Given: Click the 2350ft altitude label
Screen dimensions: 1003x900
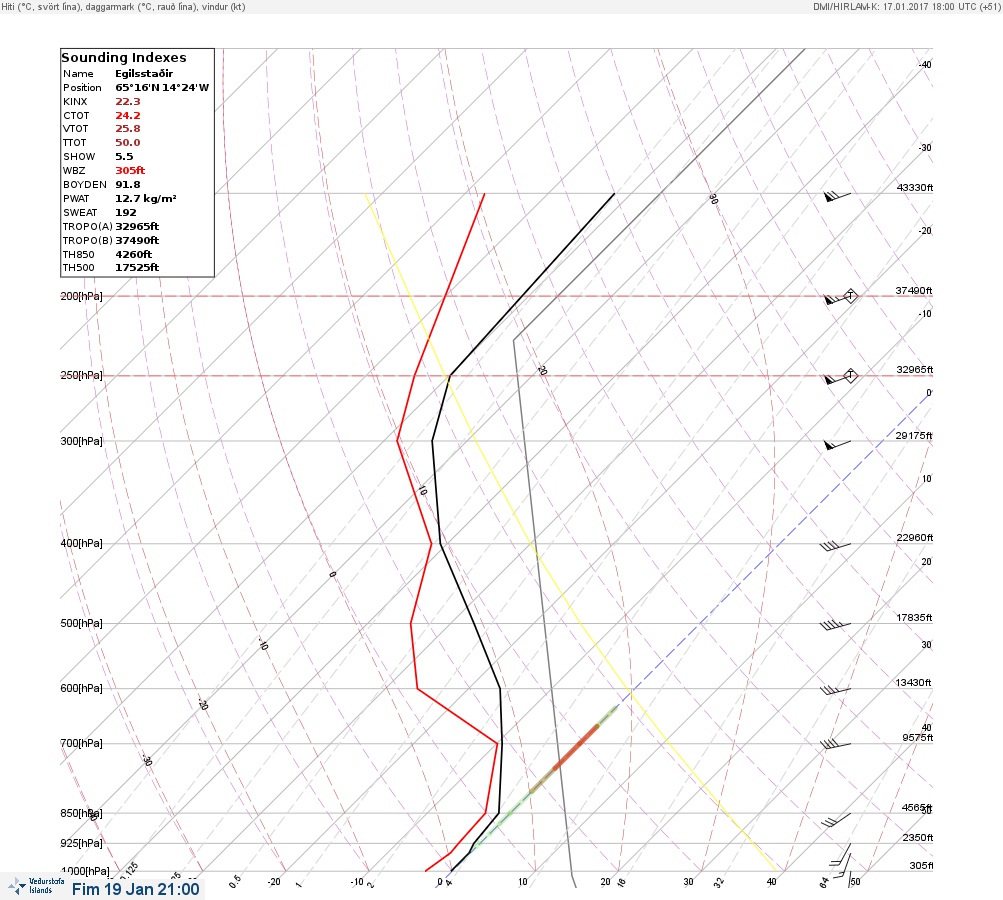Looking at the screenshot, I should (918, 837).
